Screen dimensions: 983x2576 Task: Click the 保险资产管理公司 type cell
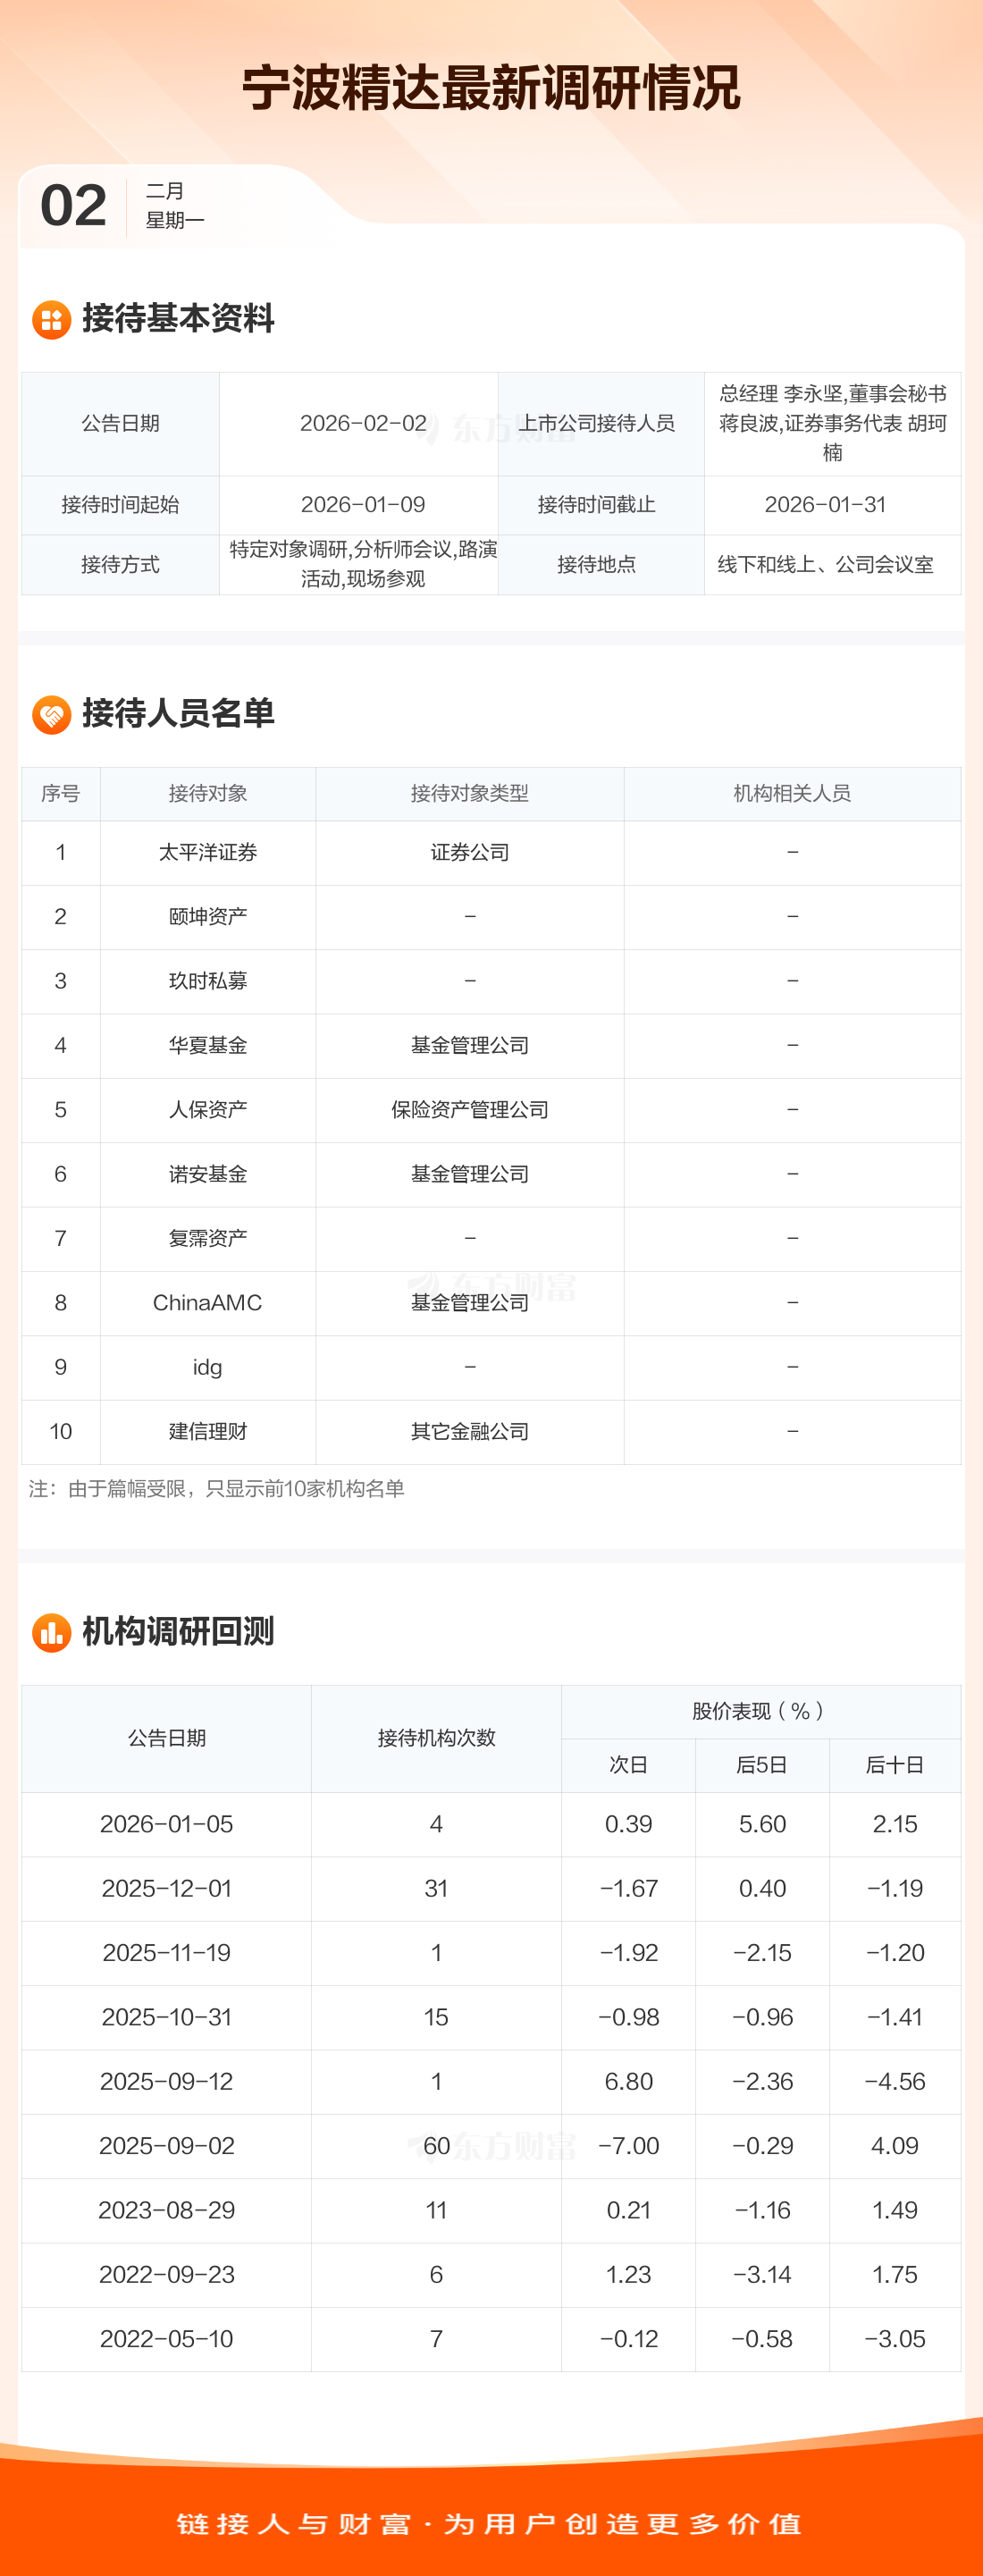[469, 1109]
